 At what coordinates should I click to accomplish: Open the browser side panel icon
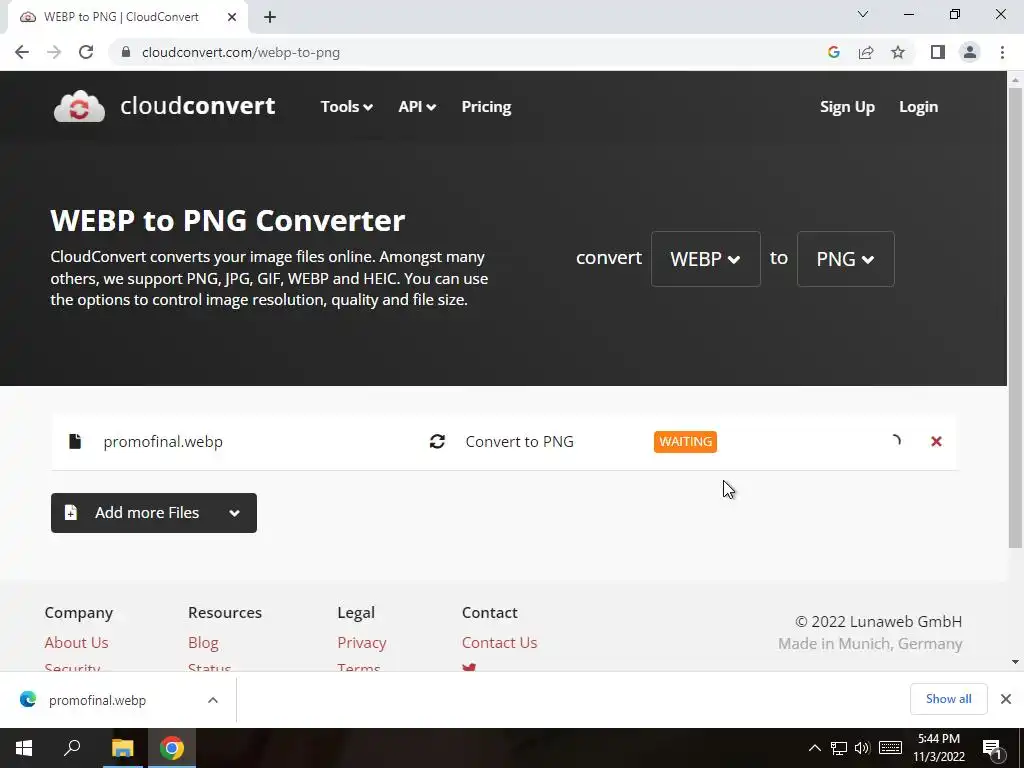point(938,52)
